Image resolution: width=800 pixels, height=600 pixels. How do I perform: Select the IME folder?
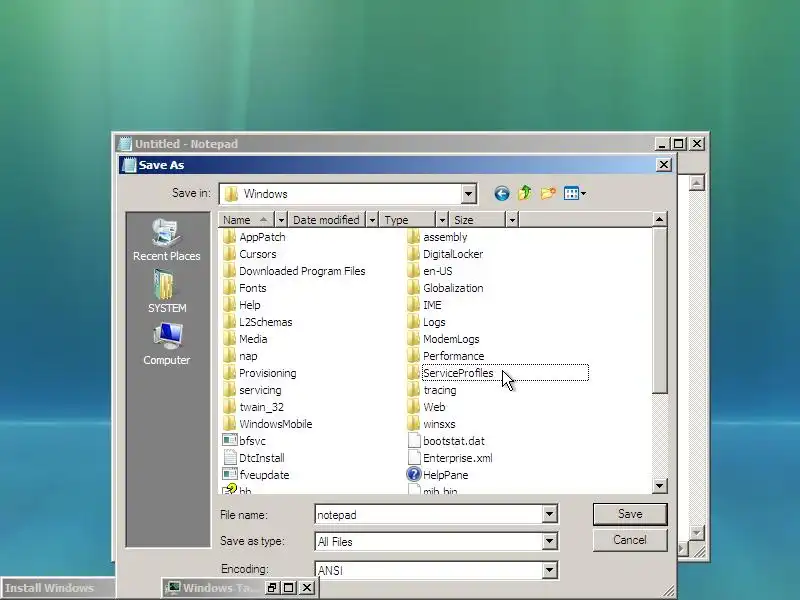pyautogui.click(x=425, y=305)
